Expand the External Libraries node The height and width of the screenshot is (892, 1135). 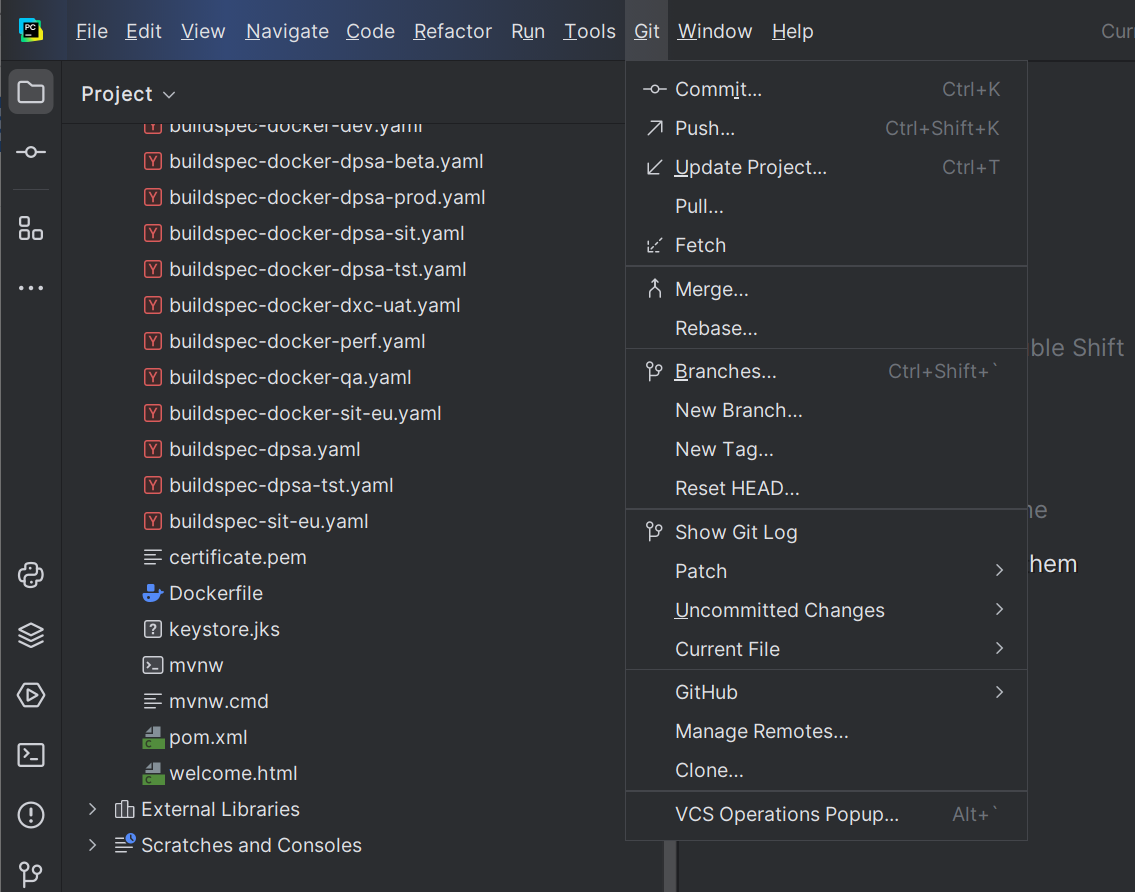93,809
